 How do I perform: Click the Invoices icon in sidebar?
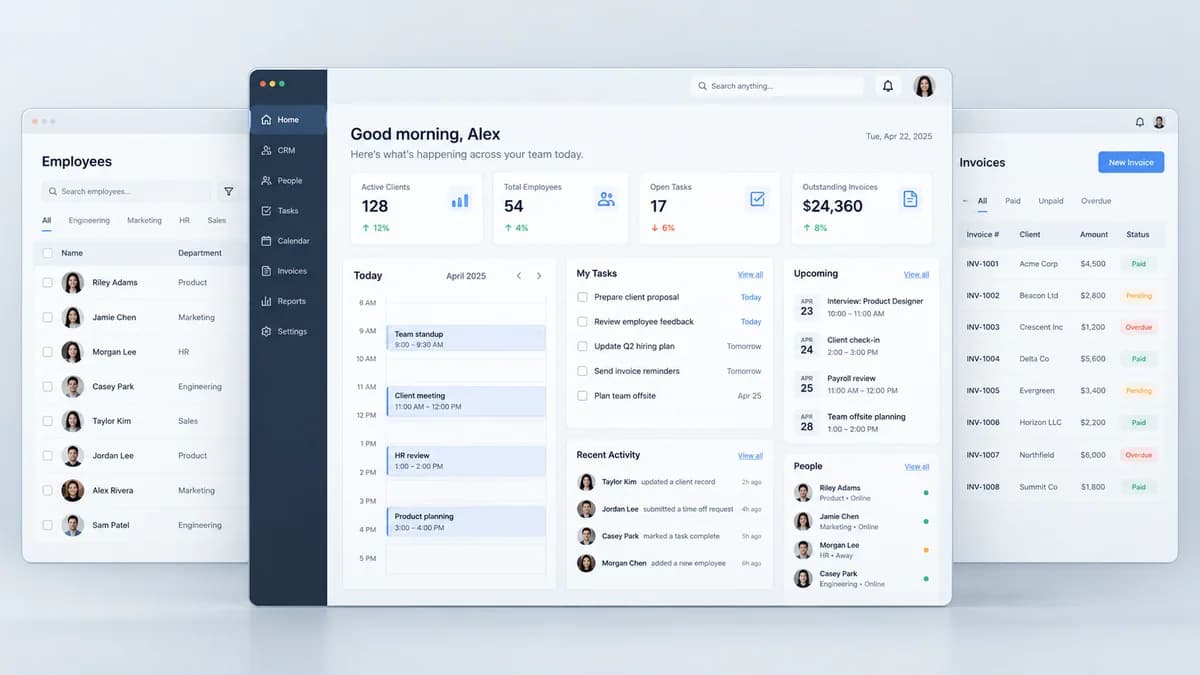click(x=266, y=271)
